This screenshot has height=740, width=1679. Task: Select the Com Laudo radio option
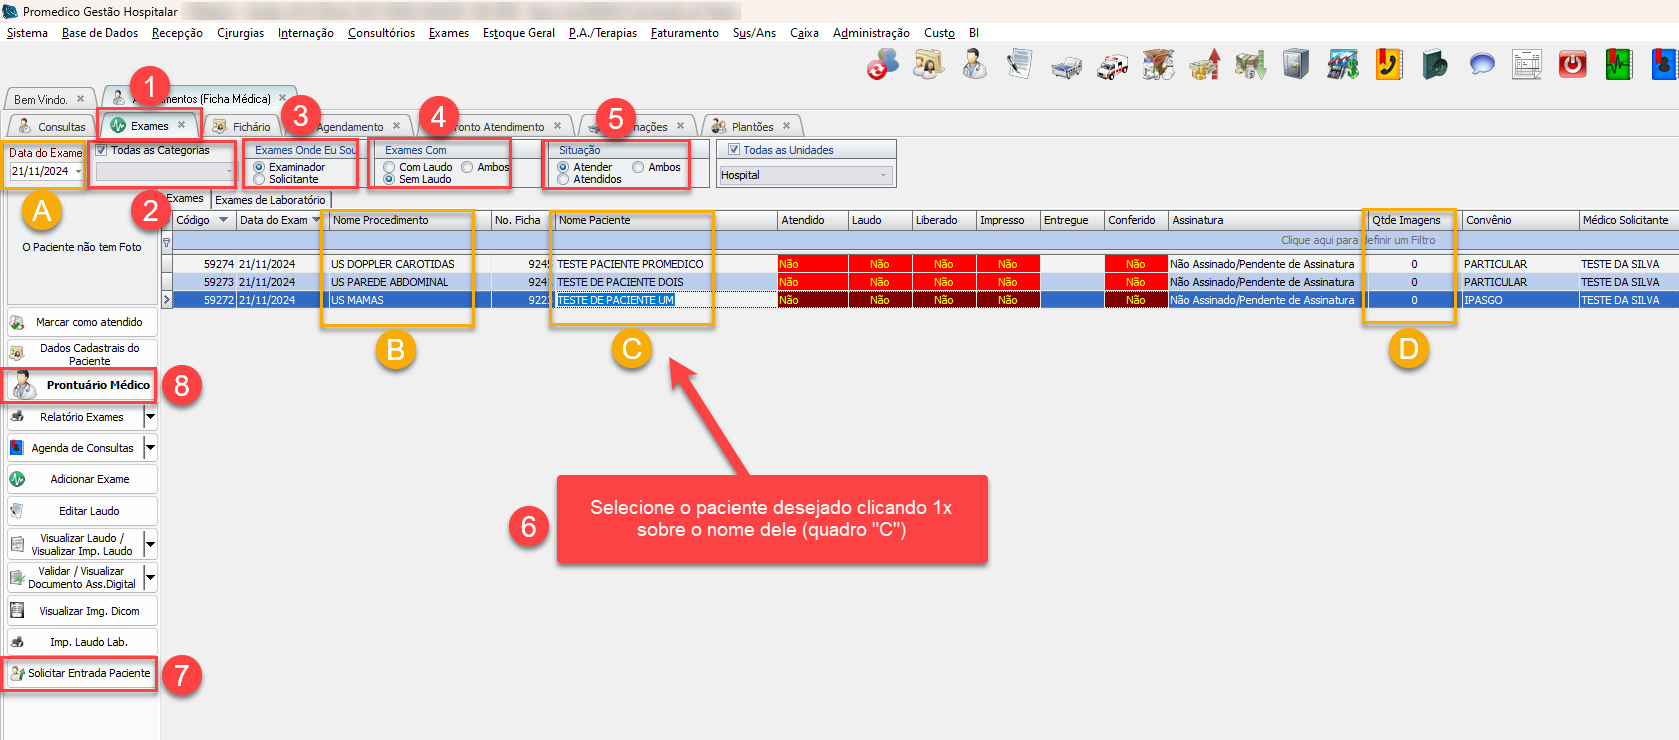(390, 167)
